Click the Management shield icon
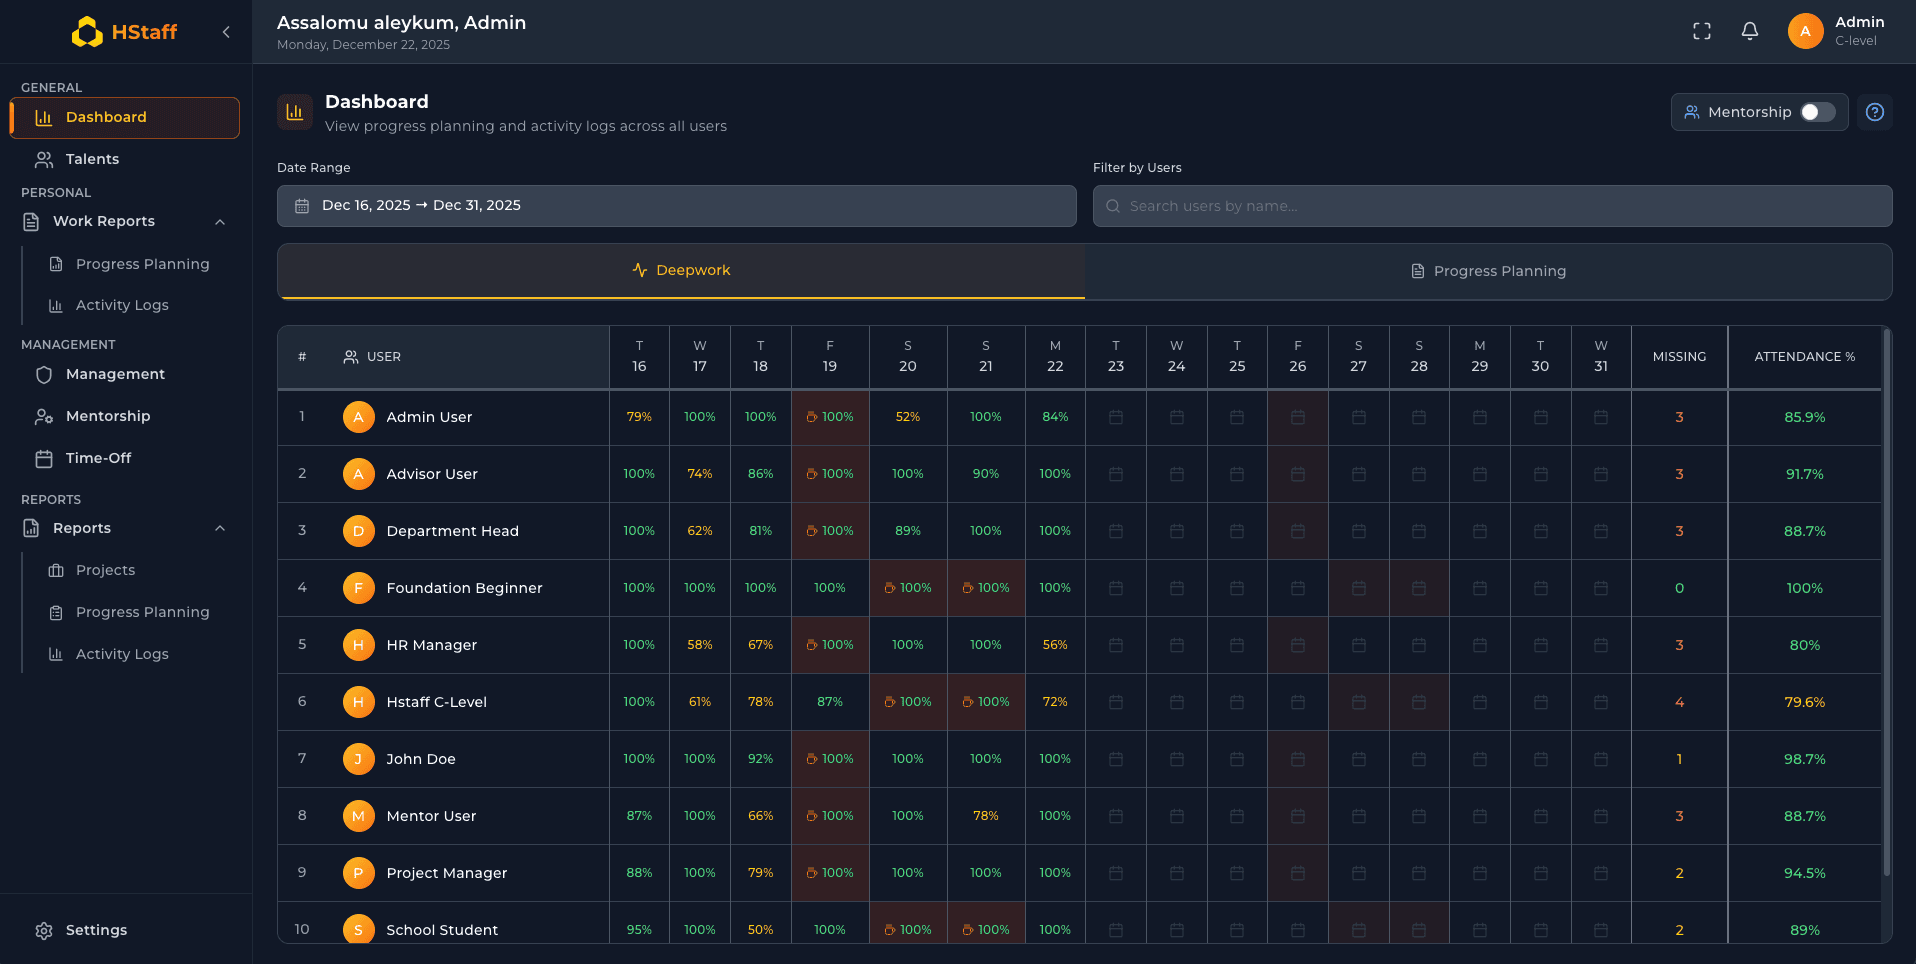This screenshot has height=964, width=1916. pyautogui.click(x=44, y=374)
